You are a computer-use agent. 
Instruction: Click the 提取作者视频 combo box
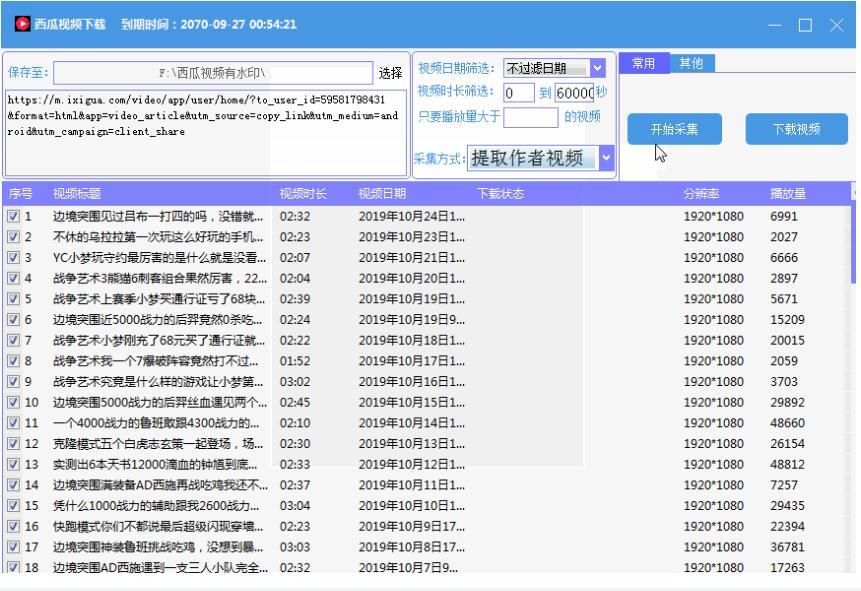point(540,158)
